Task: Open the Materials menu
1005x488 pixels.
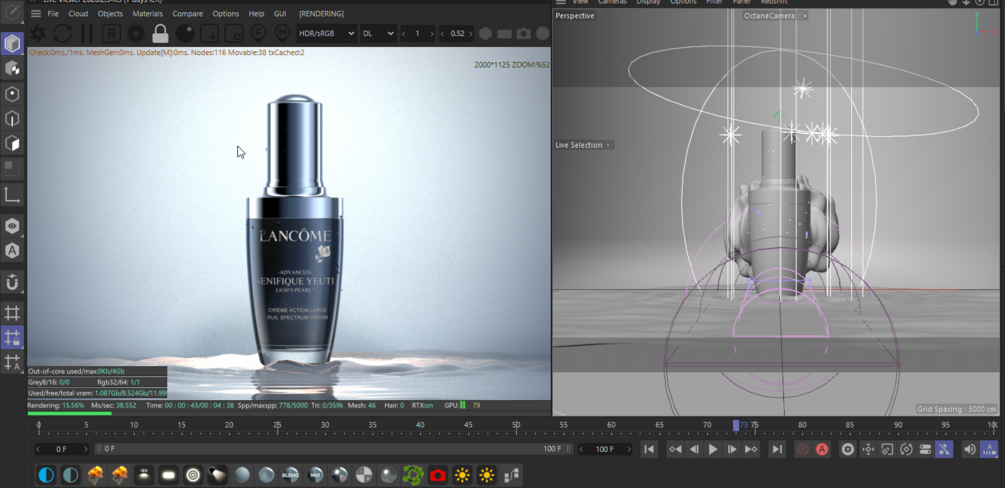Action: tap(147, 13)
